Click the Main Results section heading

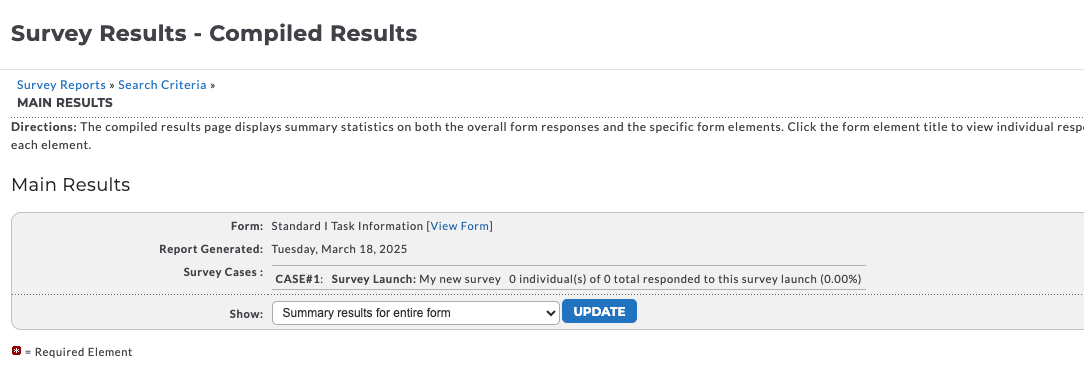(71, 185)
